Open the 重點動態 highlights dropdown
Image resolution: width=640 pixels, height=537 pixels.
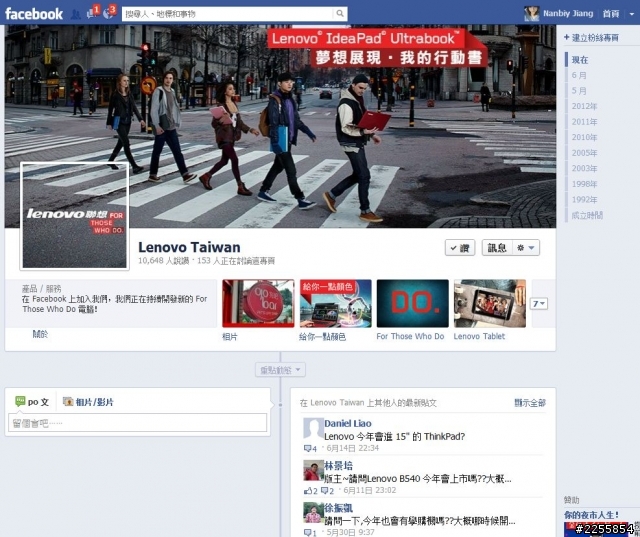(x=280, y=370)
